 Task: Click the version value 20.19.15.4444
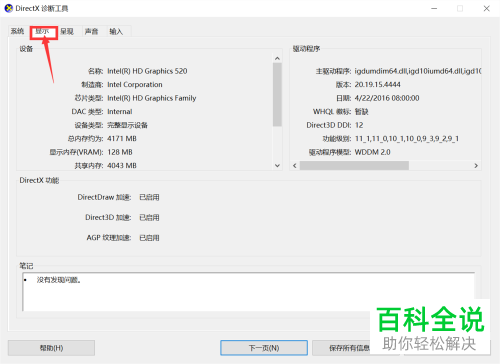[x=377, y=85]
